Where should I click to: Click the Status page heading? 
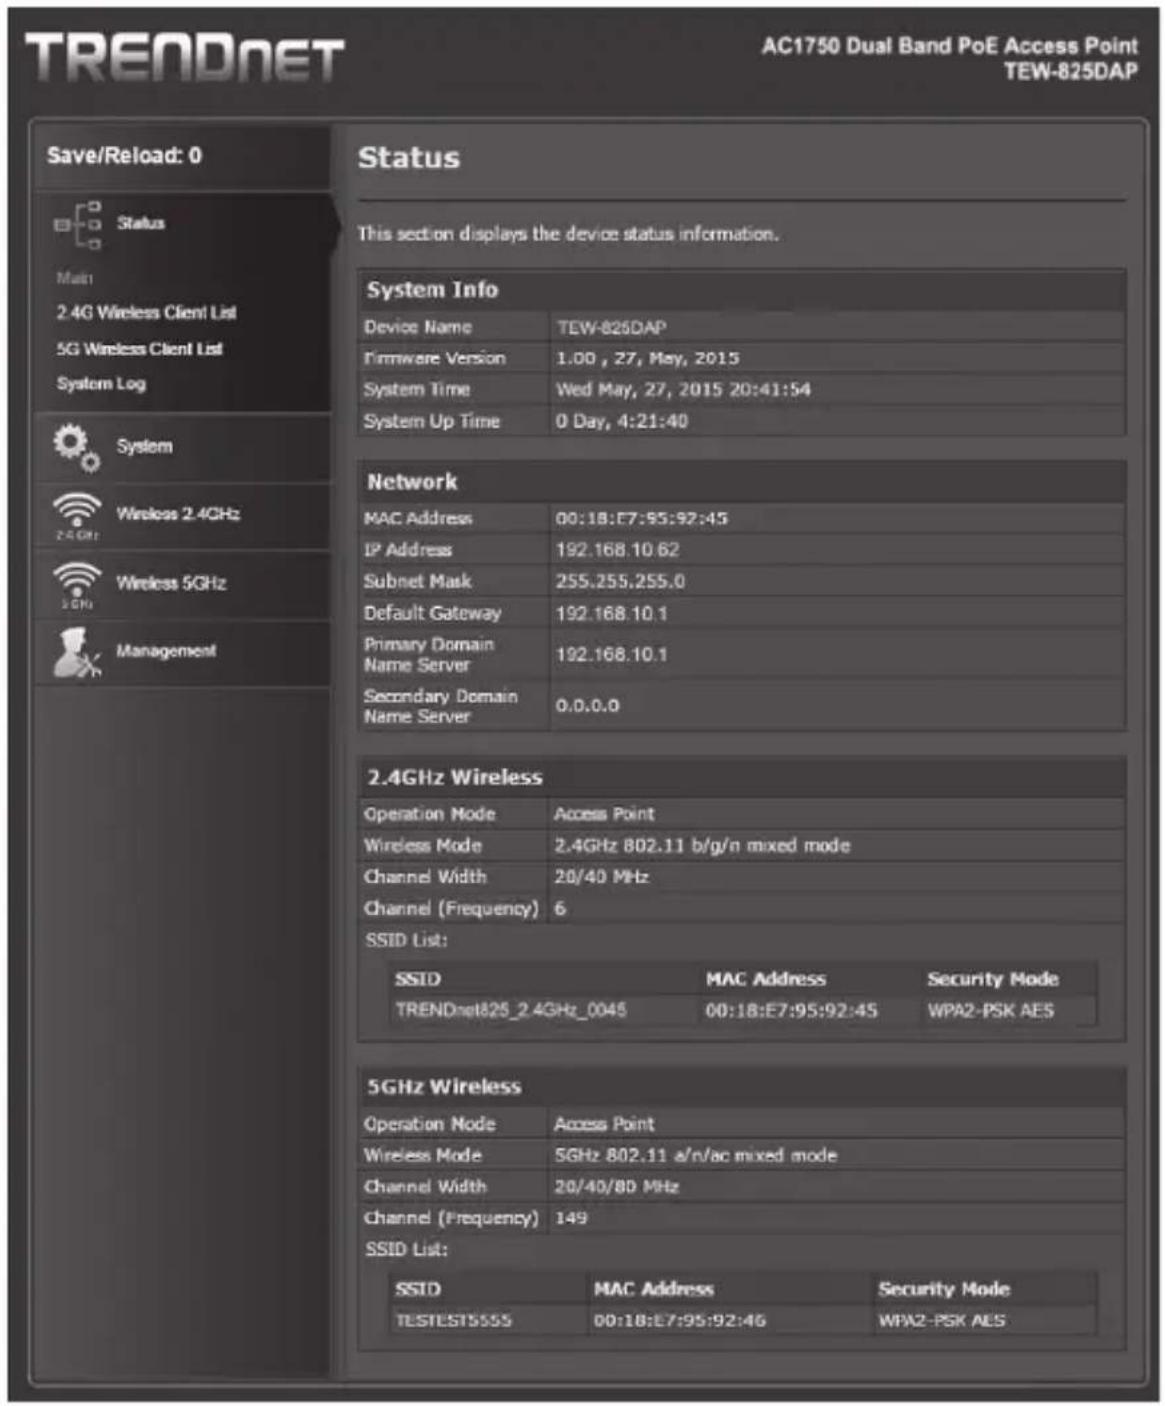pos(409,158)
